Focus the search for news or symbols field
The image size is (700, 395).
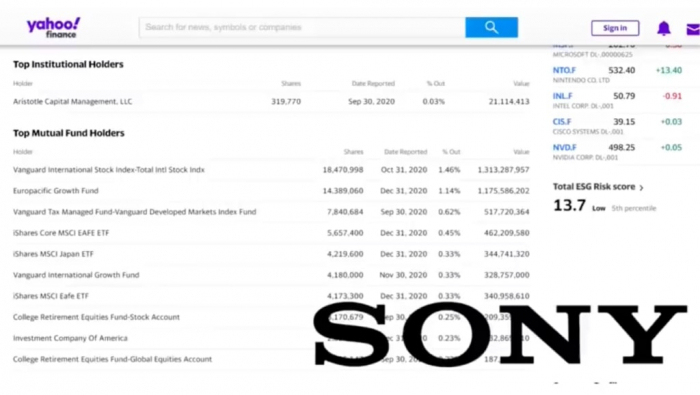point(302,27)
